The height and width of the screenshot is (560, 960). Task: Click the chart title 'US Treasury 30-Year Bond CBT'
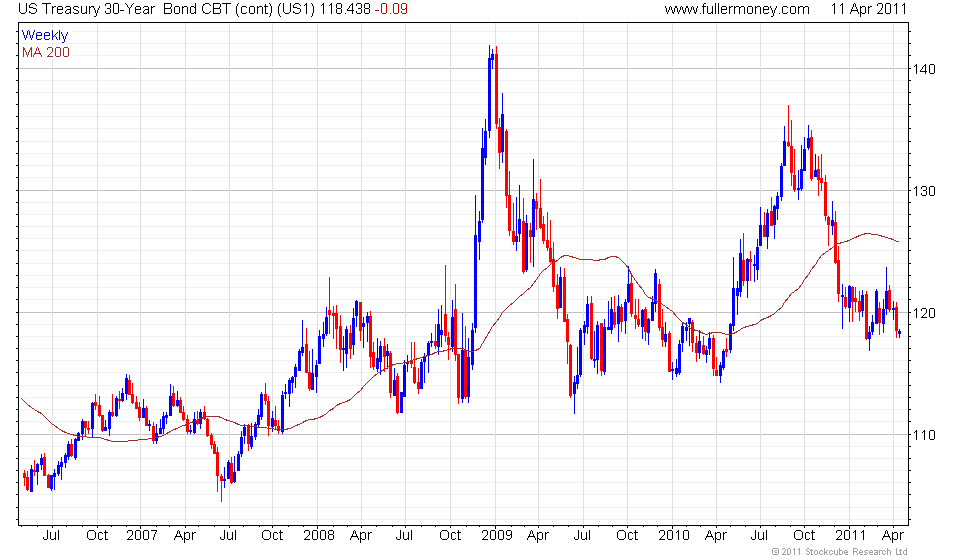pos(126,9)
